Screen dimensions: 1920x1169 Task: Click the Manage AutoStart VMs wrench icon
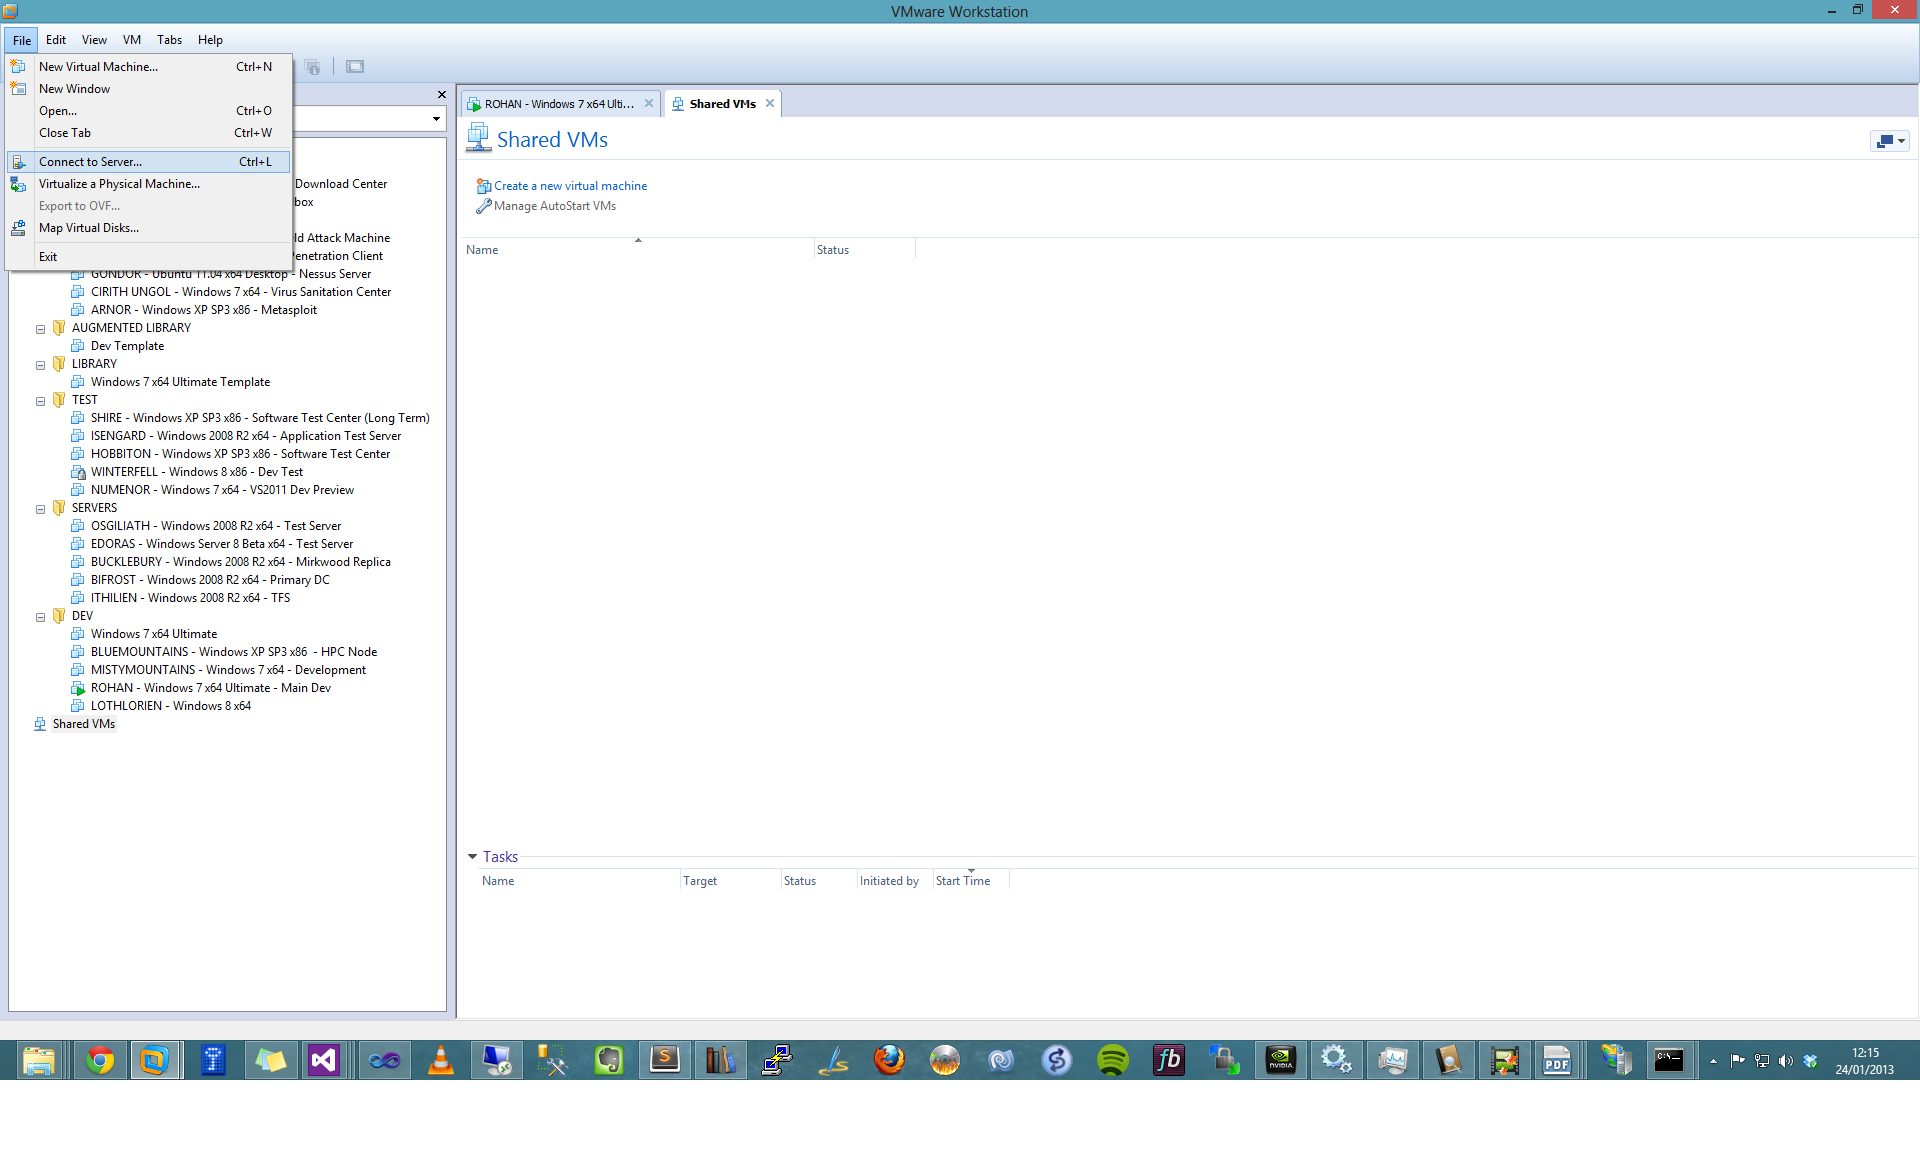tap(483, 206)
